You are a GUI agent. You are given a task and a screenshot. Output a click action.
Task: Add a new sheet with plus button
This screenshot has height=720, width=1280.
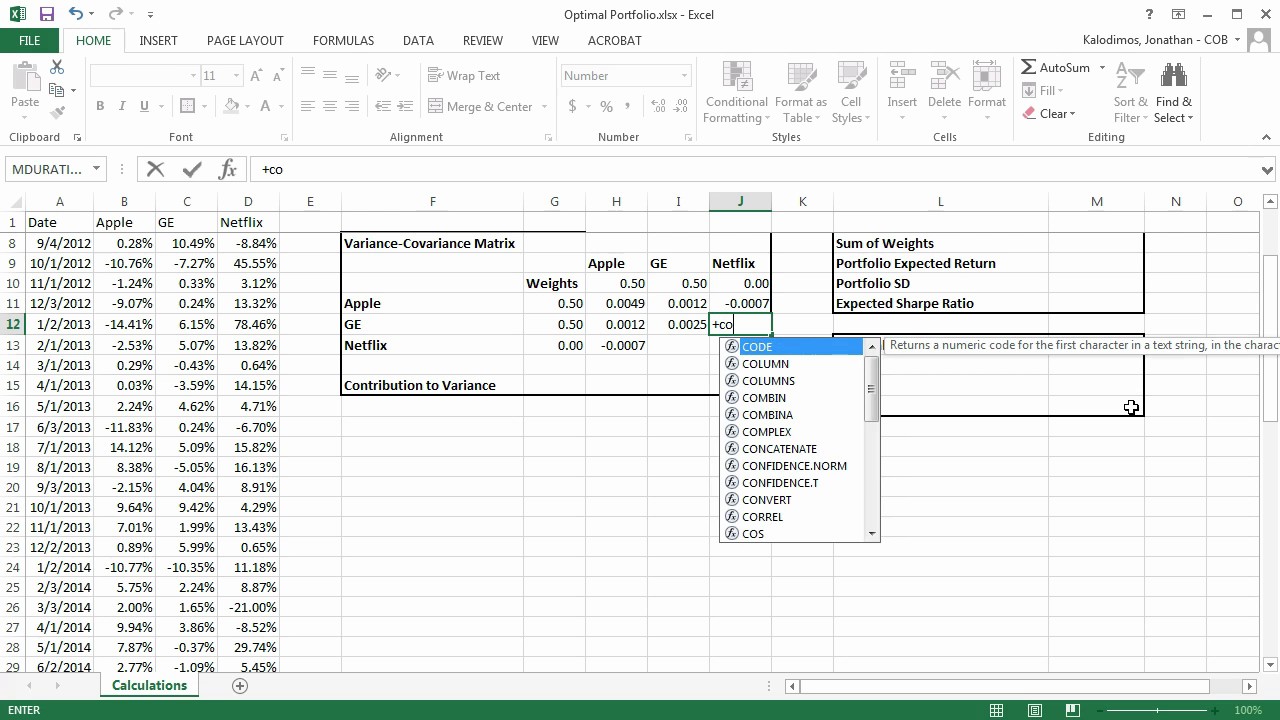239,685
